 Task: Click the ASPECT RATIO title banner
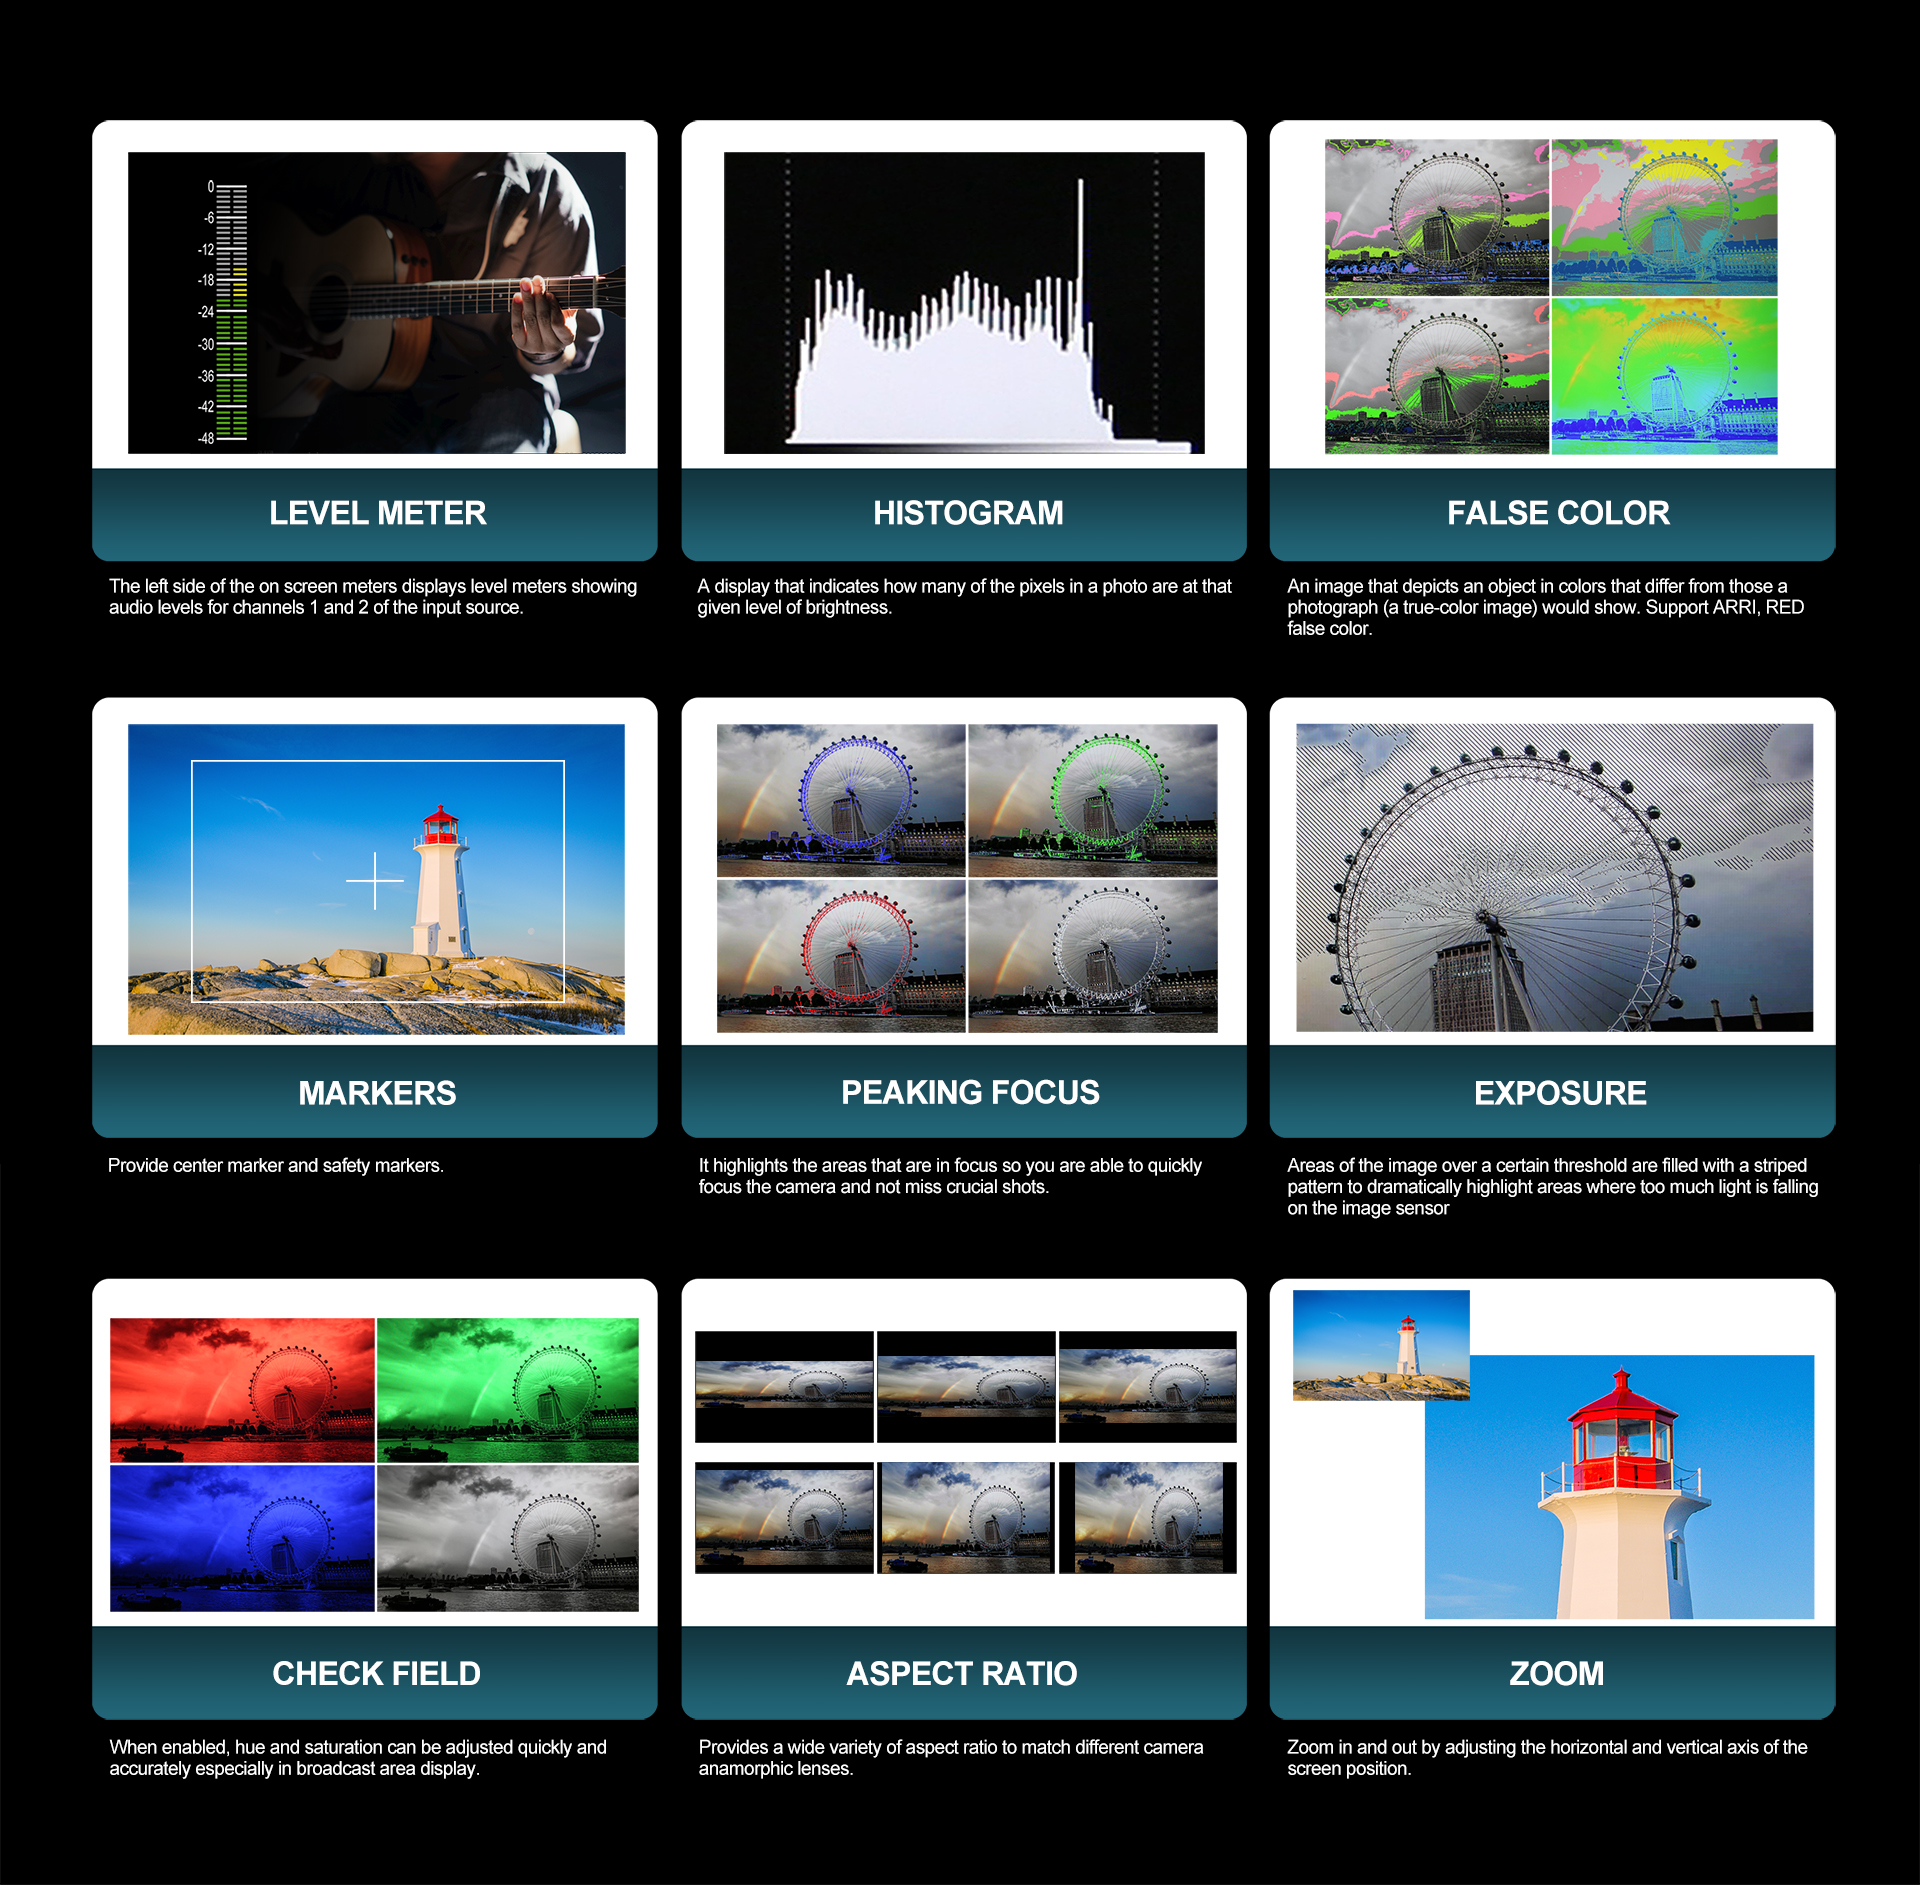click(960, 1673)
